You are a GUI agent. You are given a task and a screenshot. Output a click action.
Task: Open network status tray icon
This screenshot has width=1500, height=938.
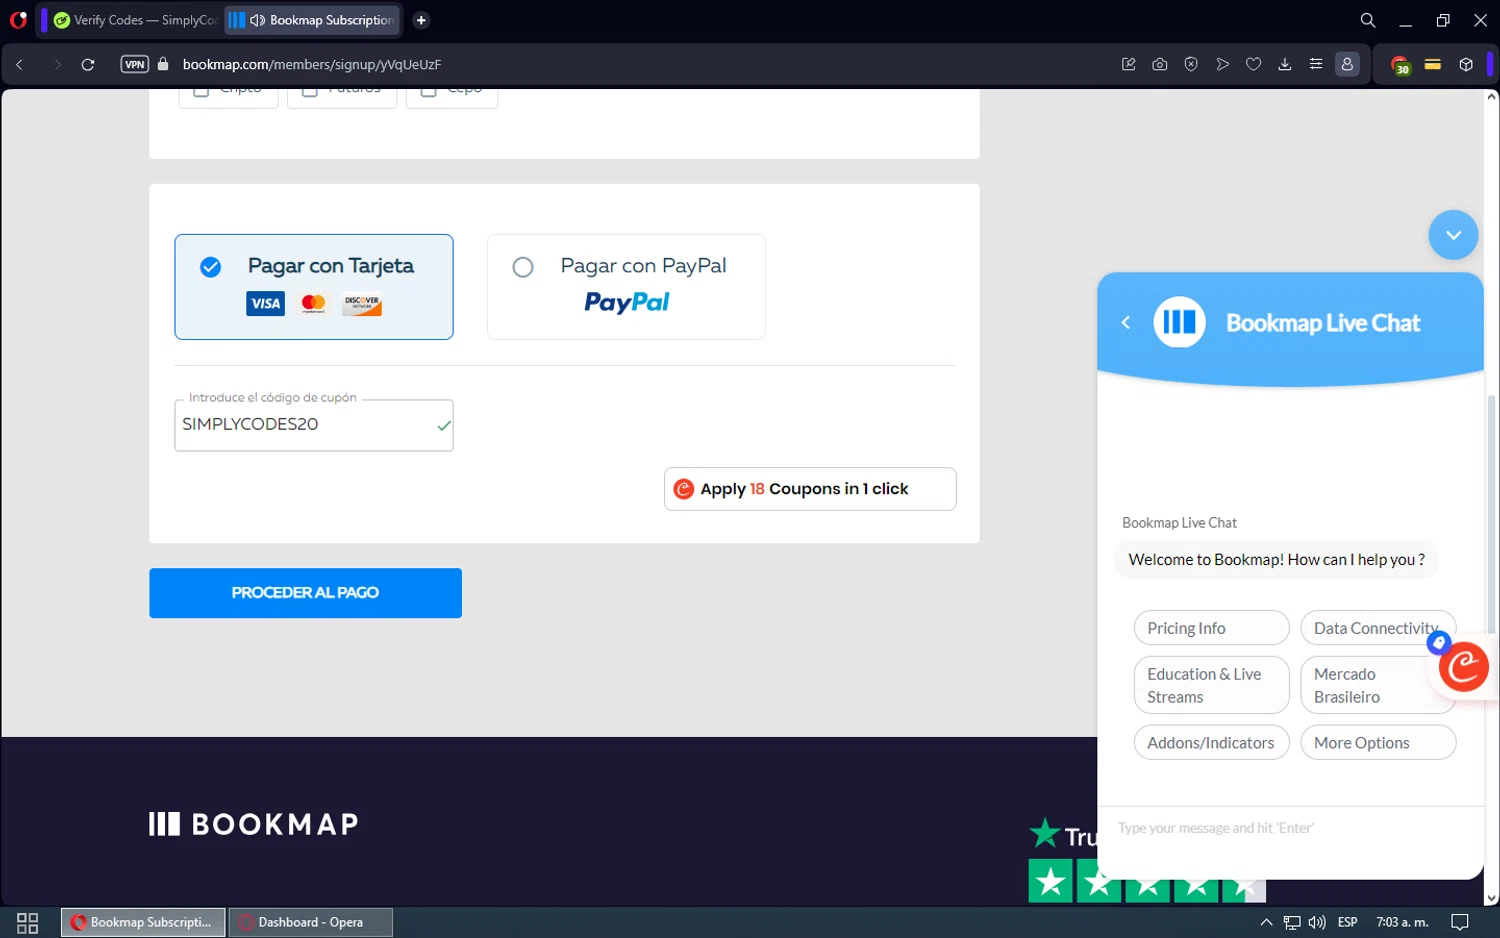tap(1292, 922)
